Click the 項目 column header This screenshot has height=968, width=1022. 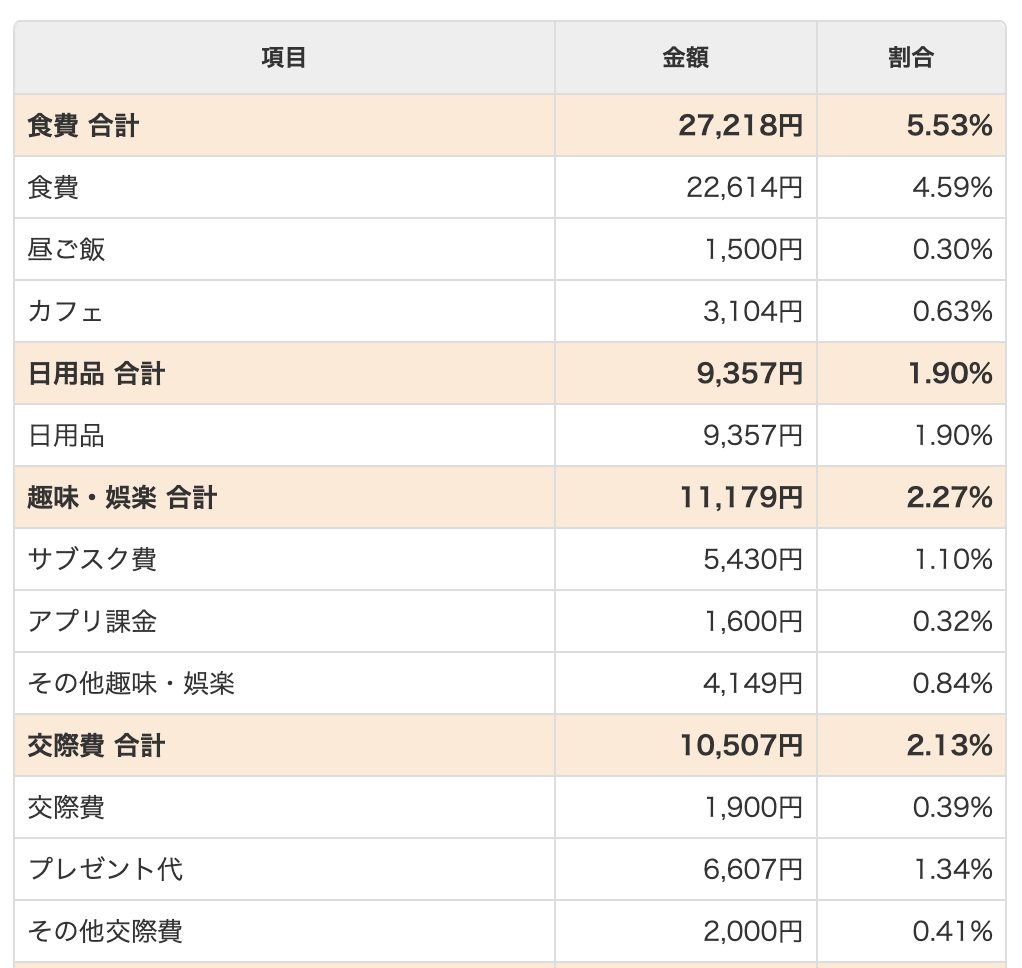pos(284,58)
